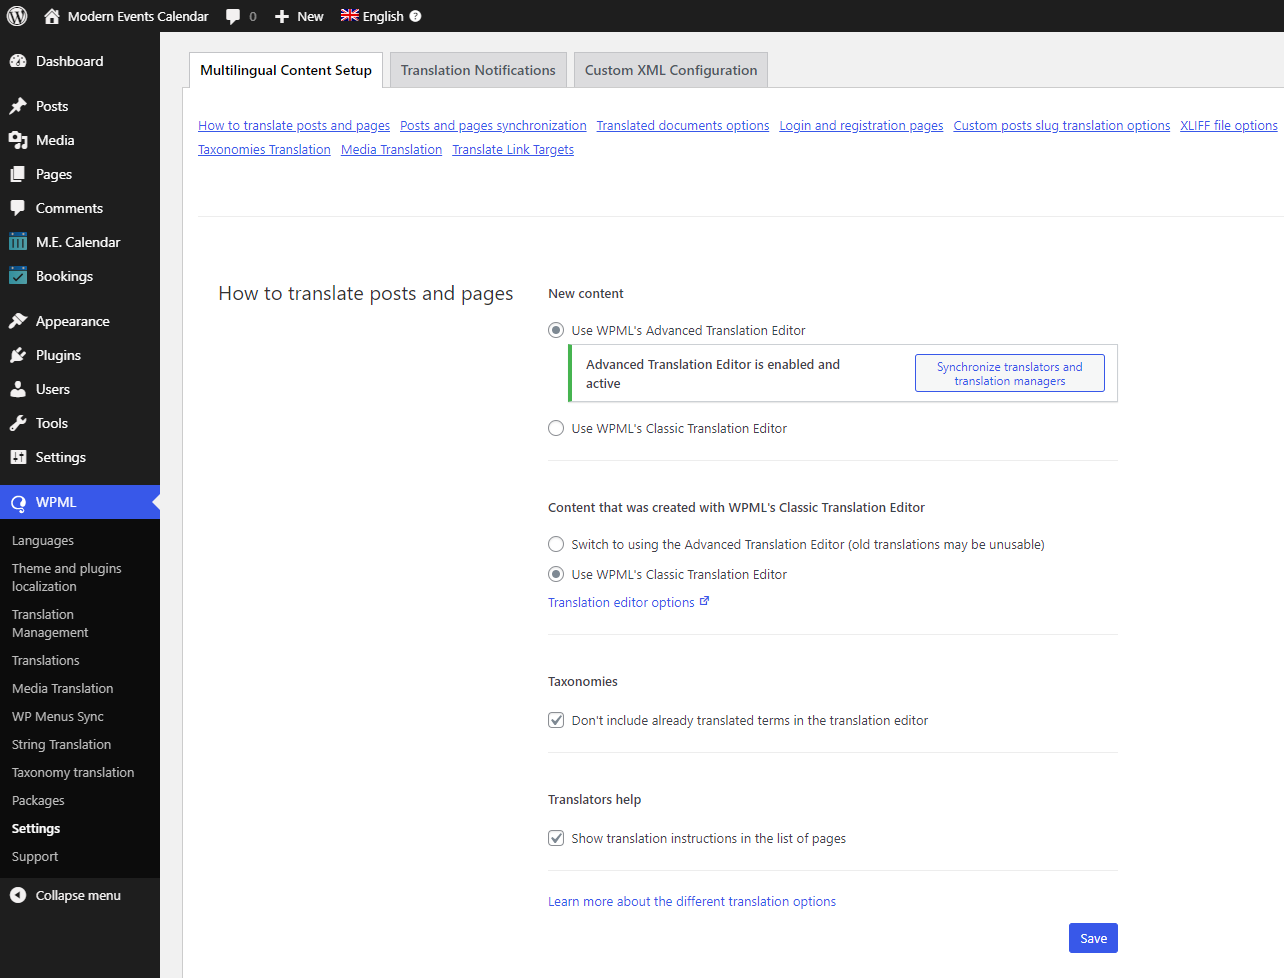The height and width of the screenshot is (978, 1284).
Task: Click the Comments sidebar bubble icon
Action: tap(18, 208)
